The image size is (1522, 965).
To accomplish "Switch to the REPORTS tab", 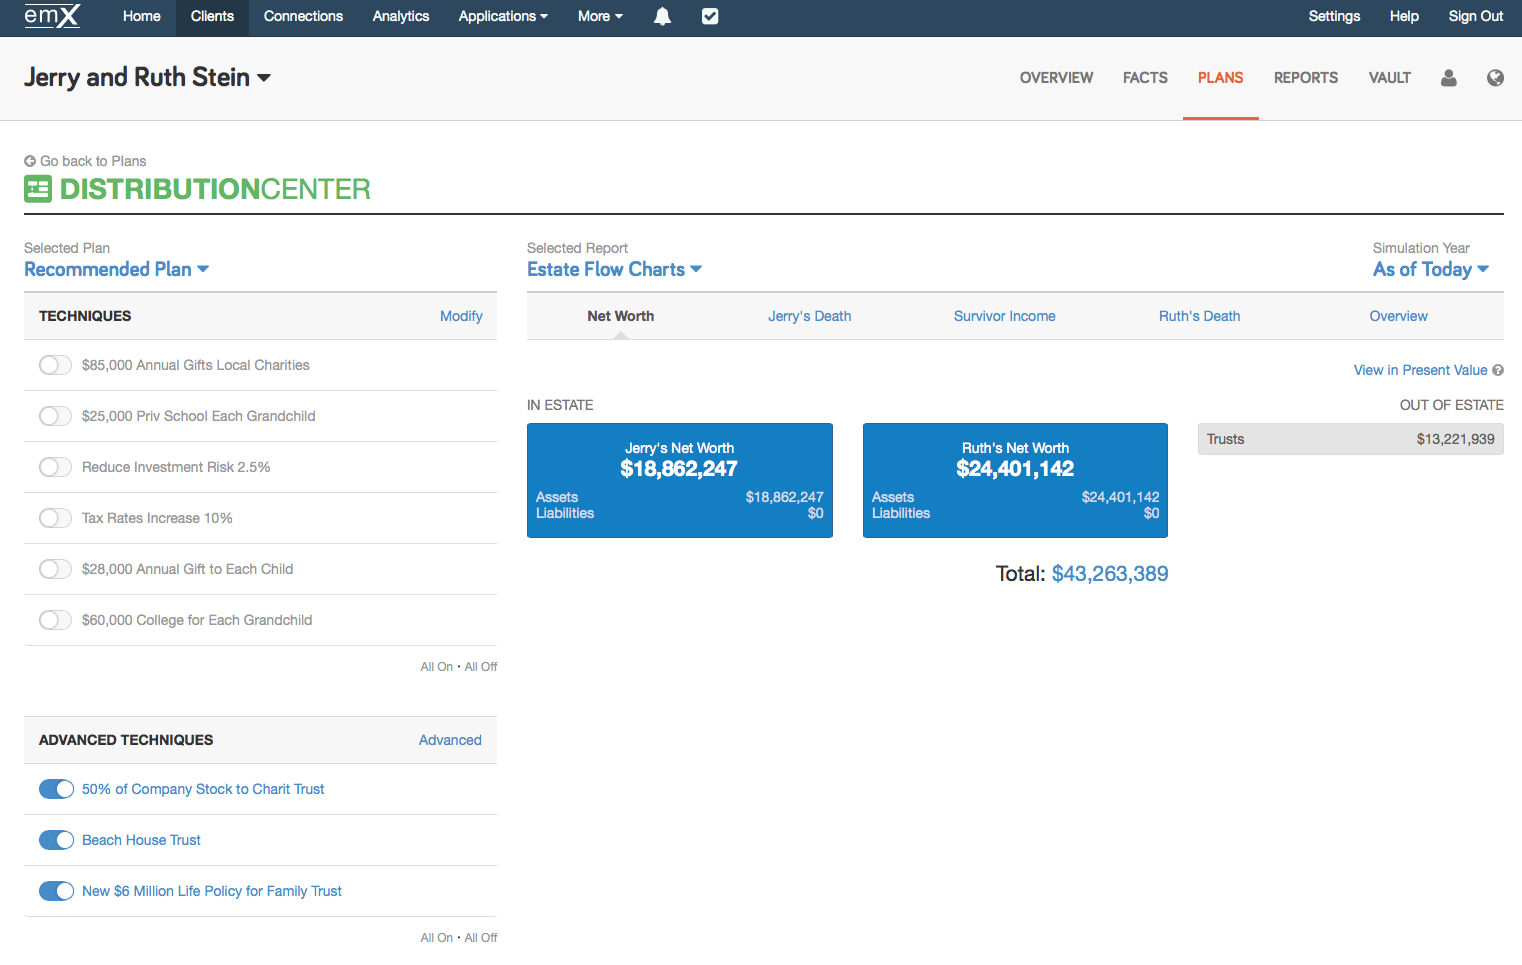I will point(1306,78).
